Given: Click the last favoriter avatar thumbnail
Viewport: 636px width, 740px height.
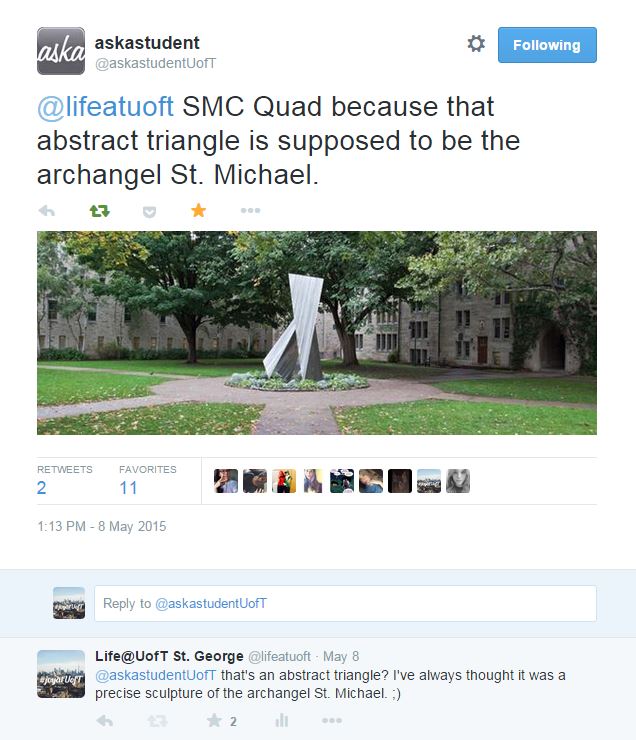Looking at the screenshot, I should (x=458, y=481).
